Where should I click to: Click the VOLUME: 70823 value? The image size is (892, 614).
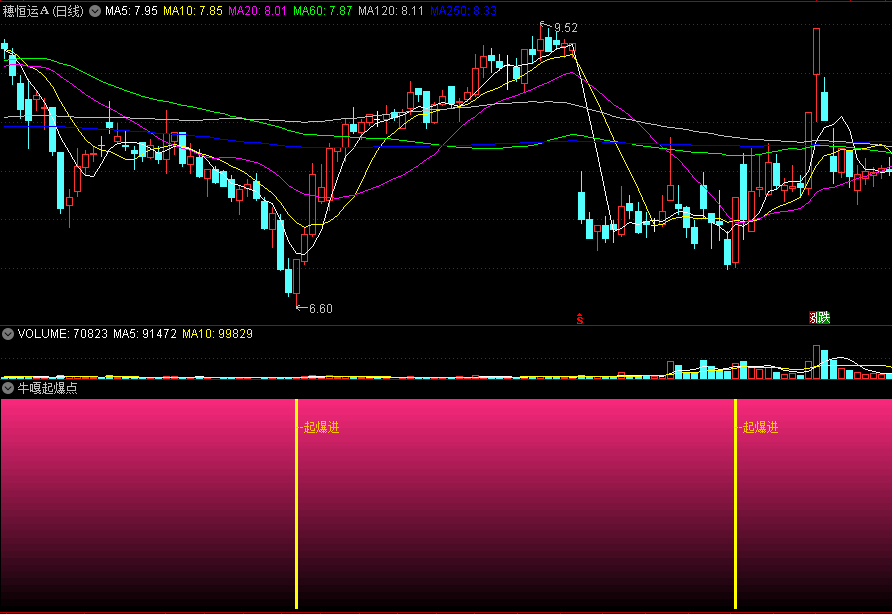(63, 334)
